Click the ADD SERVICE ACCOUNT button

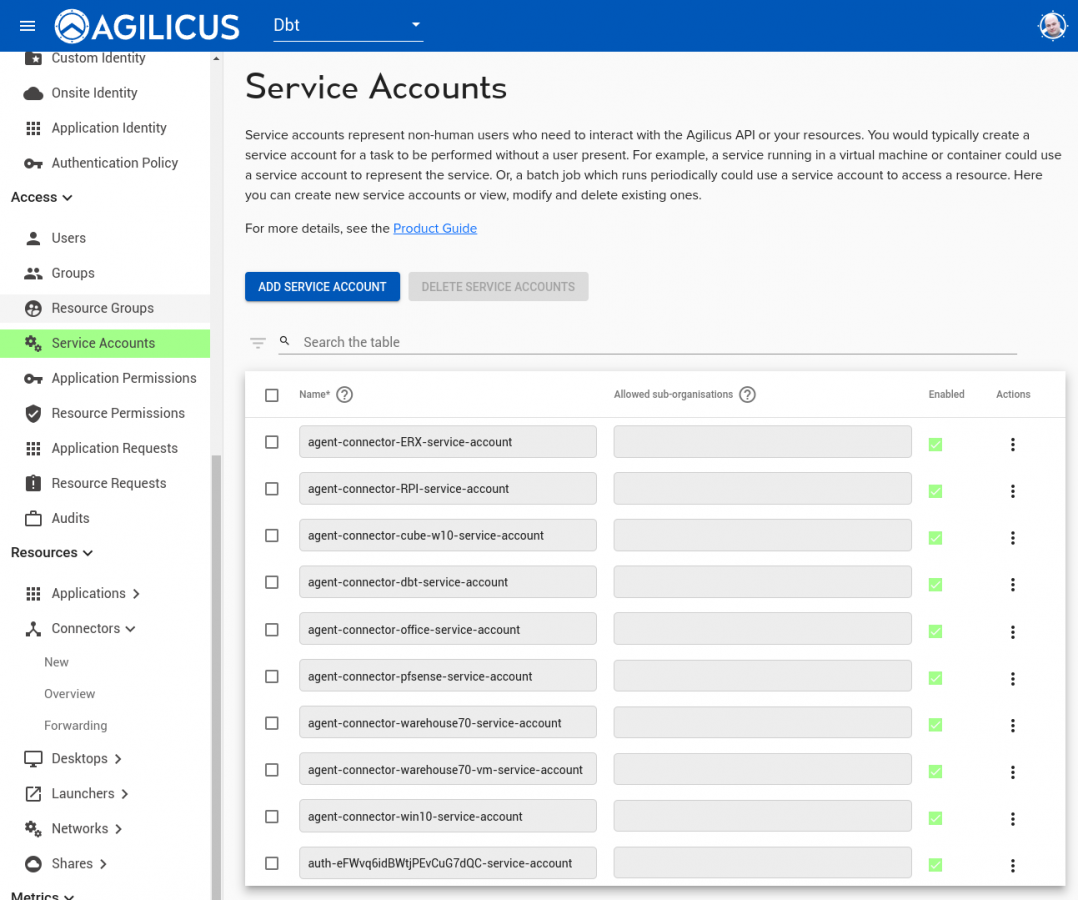coord(322,286)
